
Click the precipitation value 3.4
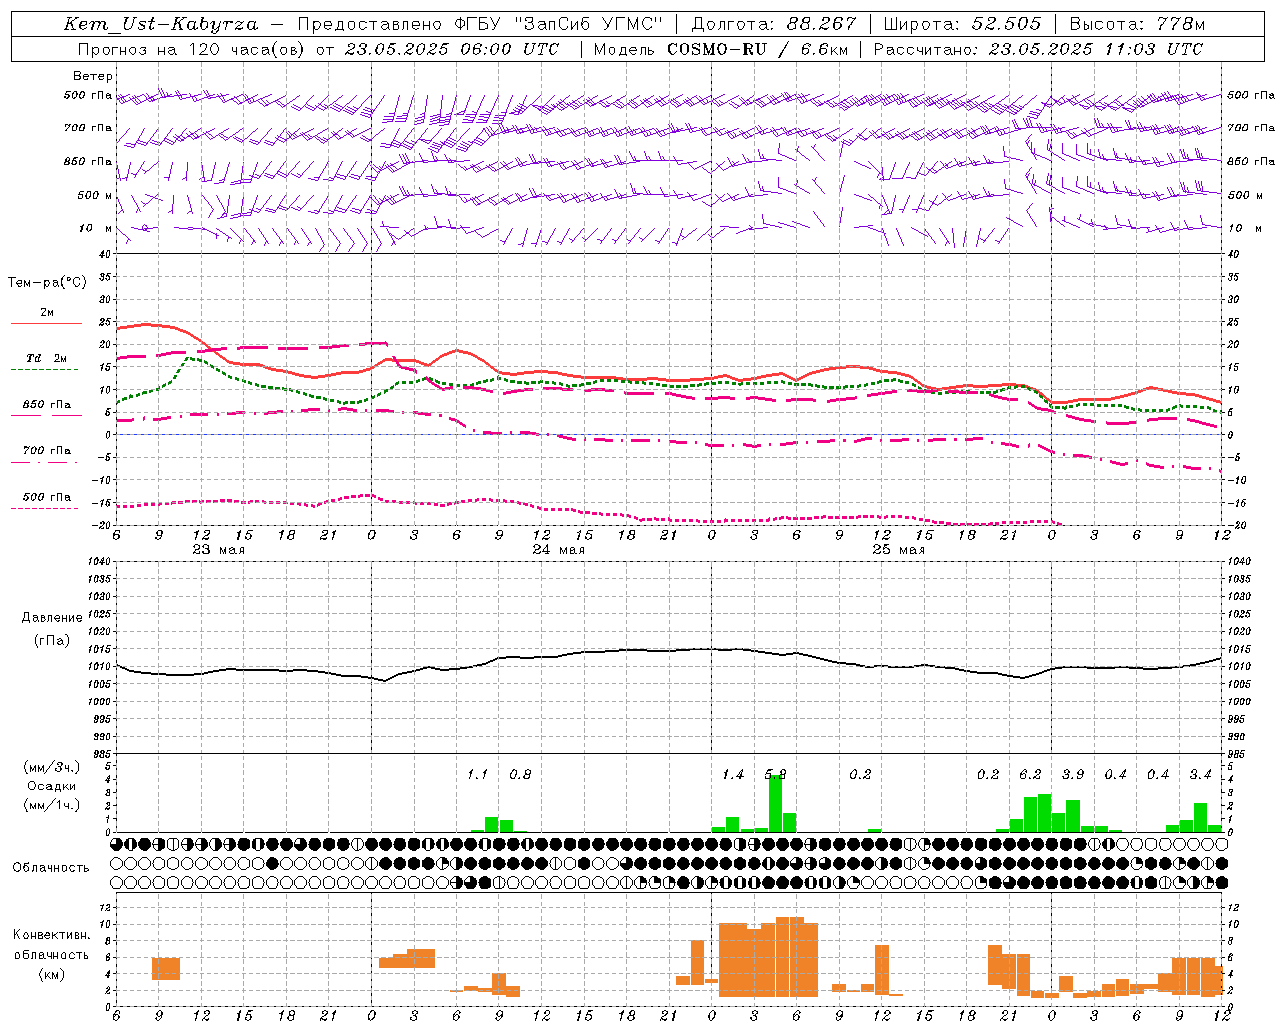pyautogui.click(x=1200, y=774)
